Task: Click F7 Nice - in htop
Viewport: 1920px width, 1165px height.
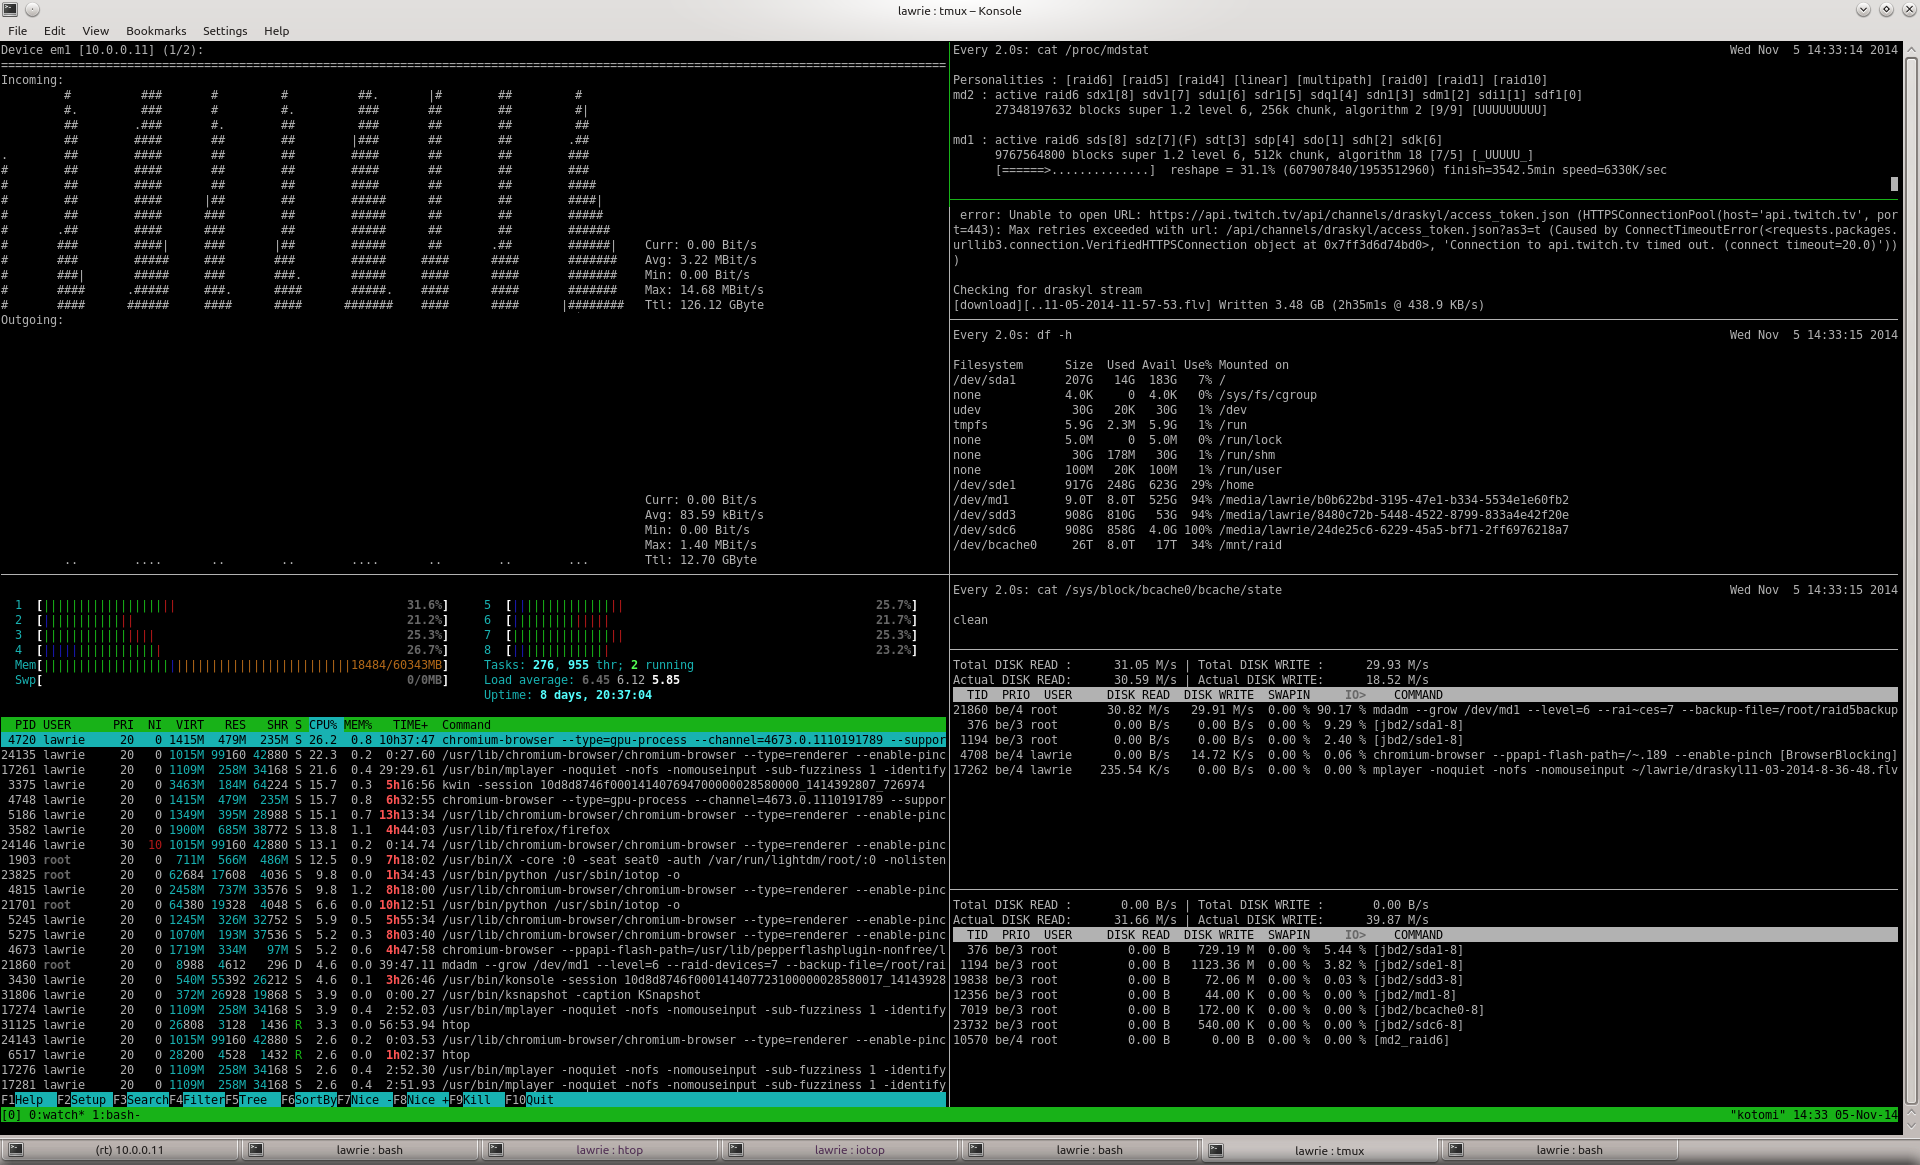Action: pos(365,1100)
